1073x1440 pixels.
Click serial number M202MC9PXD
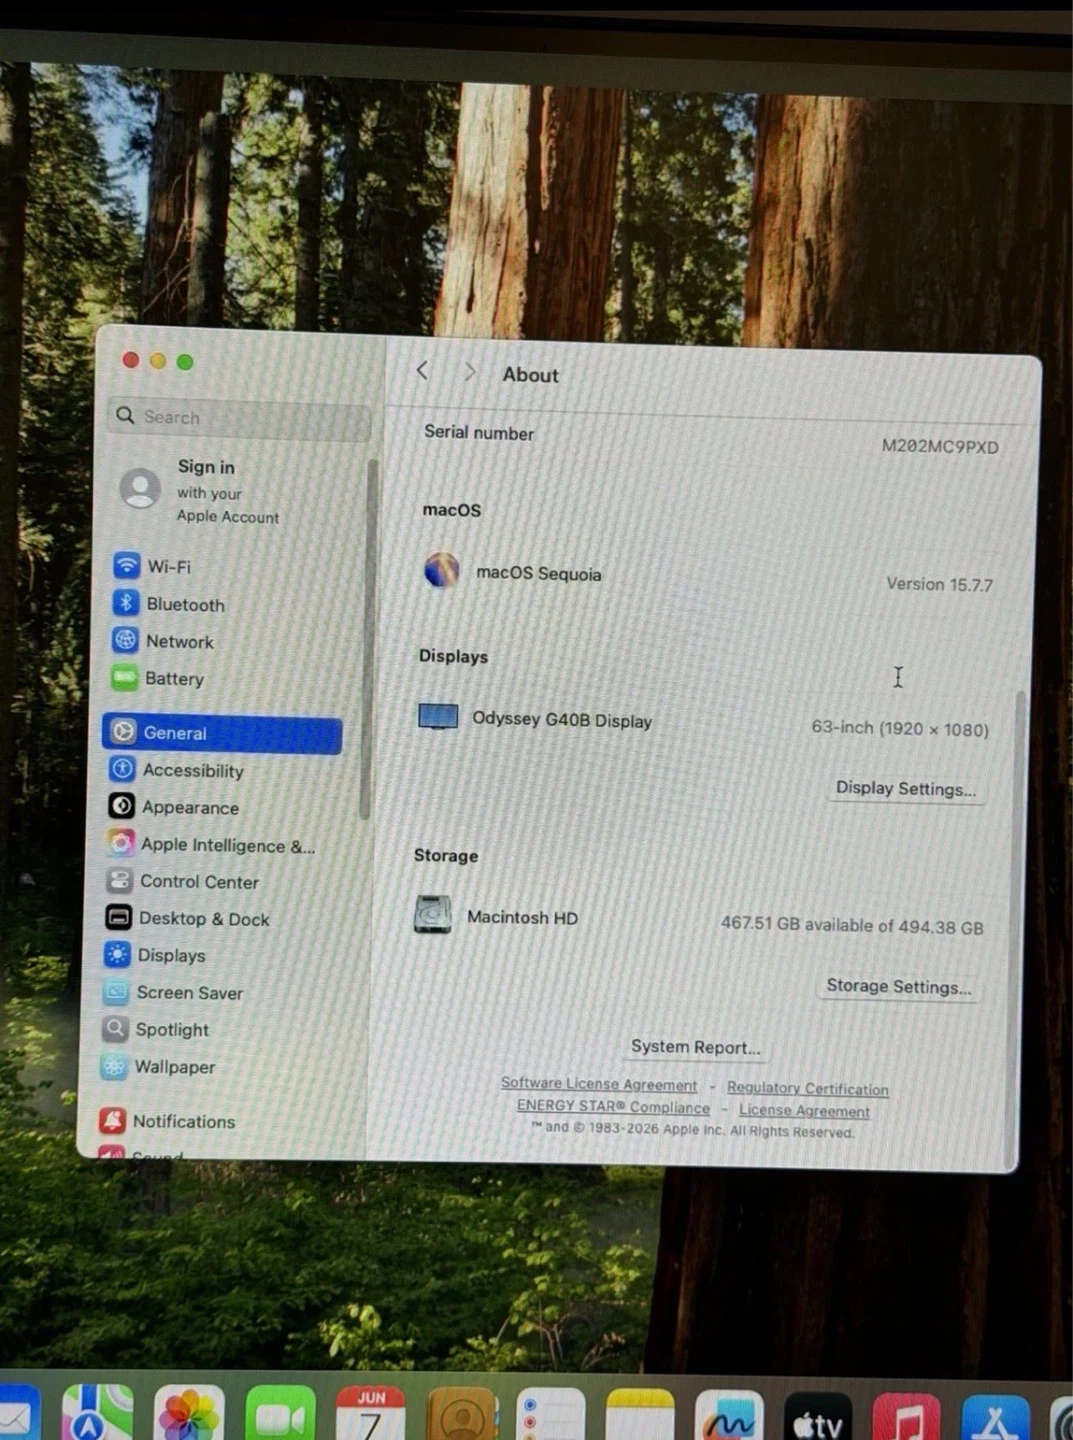(x=939, y=446)
